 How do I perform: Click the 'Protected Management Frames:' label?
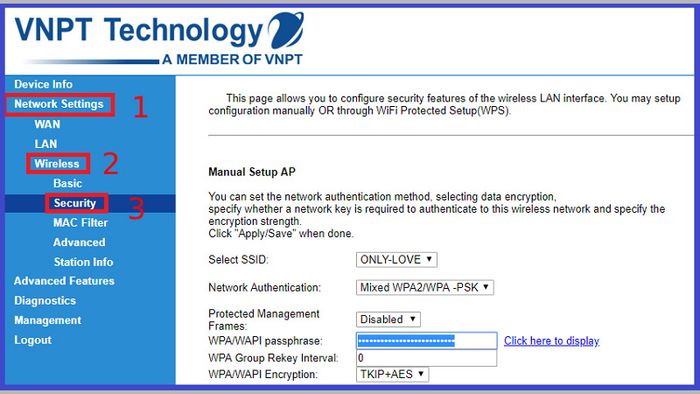[x=264, y=320]
